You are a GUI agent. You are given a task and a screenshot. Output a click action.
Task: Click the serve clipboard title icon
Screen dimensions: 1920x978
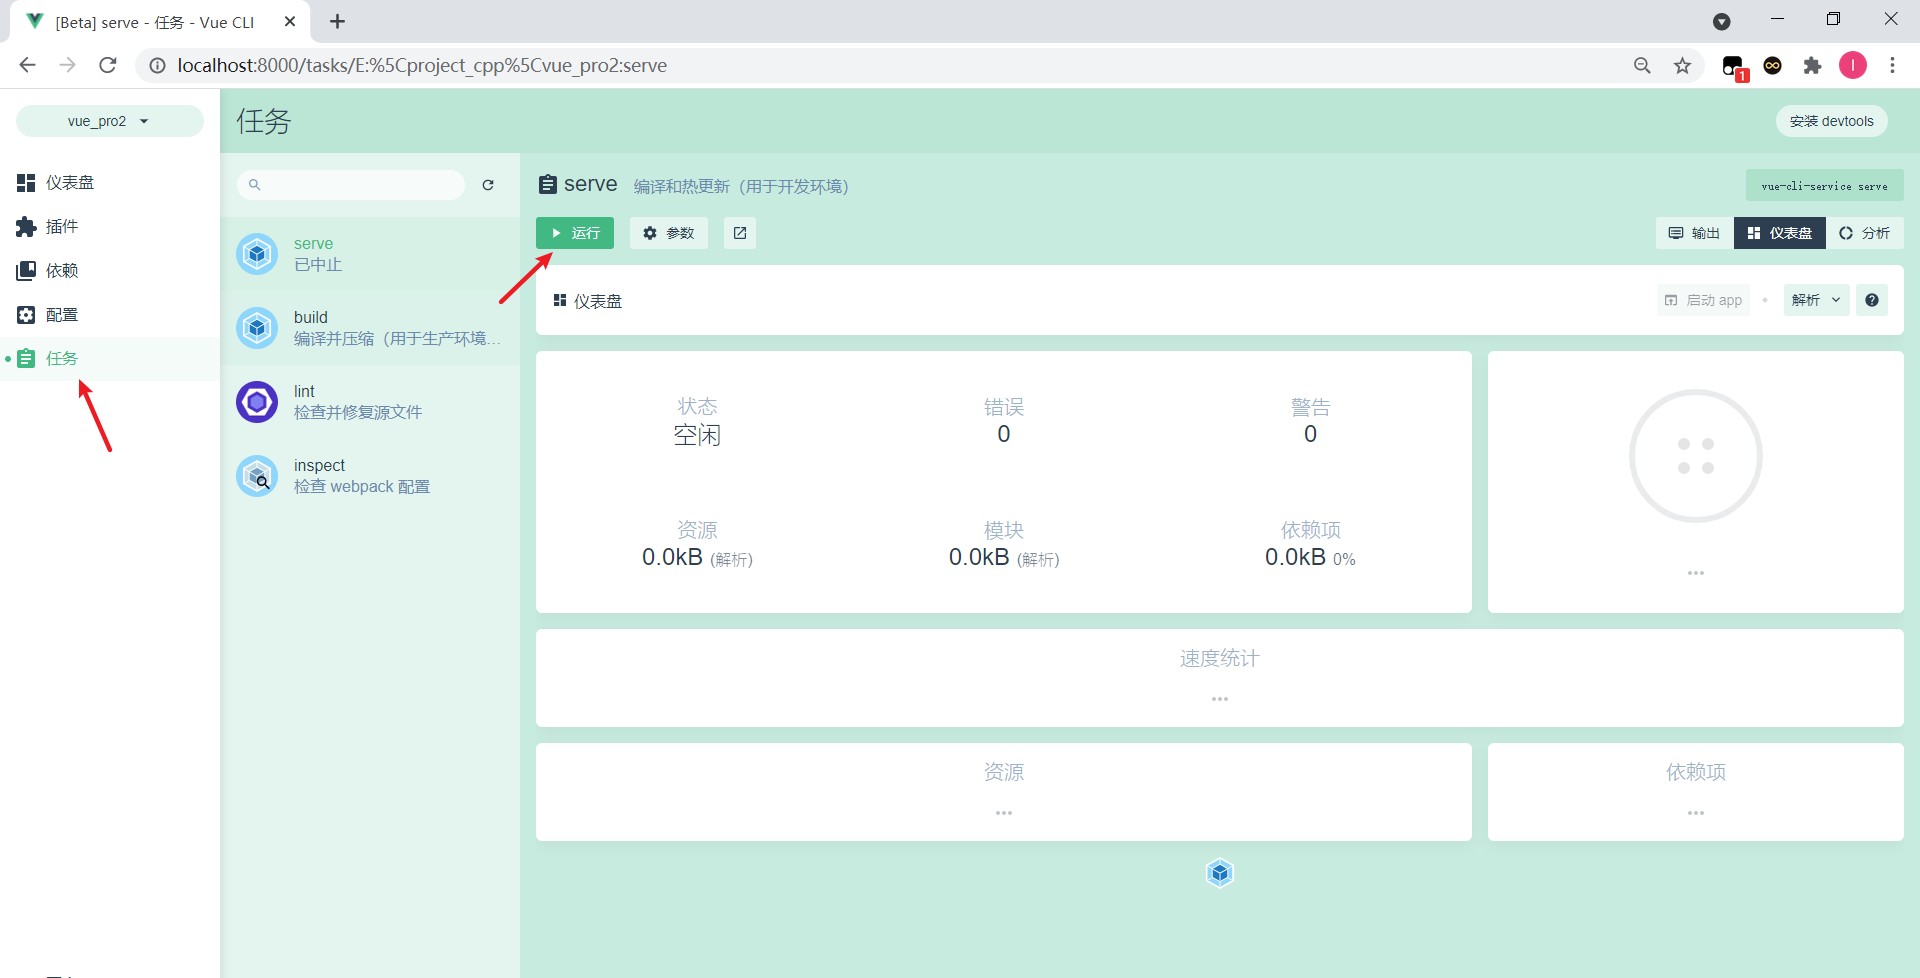coord(548,185)
